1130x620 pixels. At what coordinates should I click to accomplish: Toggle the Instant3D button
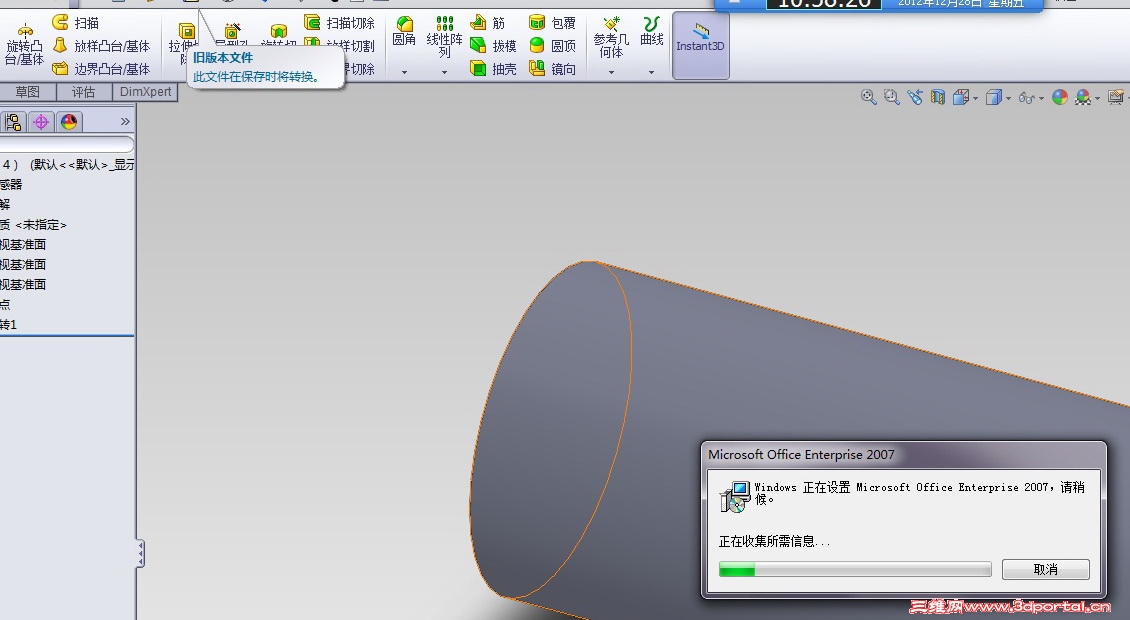point(700,45)
